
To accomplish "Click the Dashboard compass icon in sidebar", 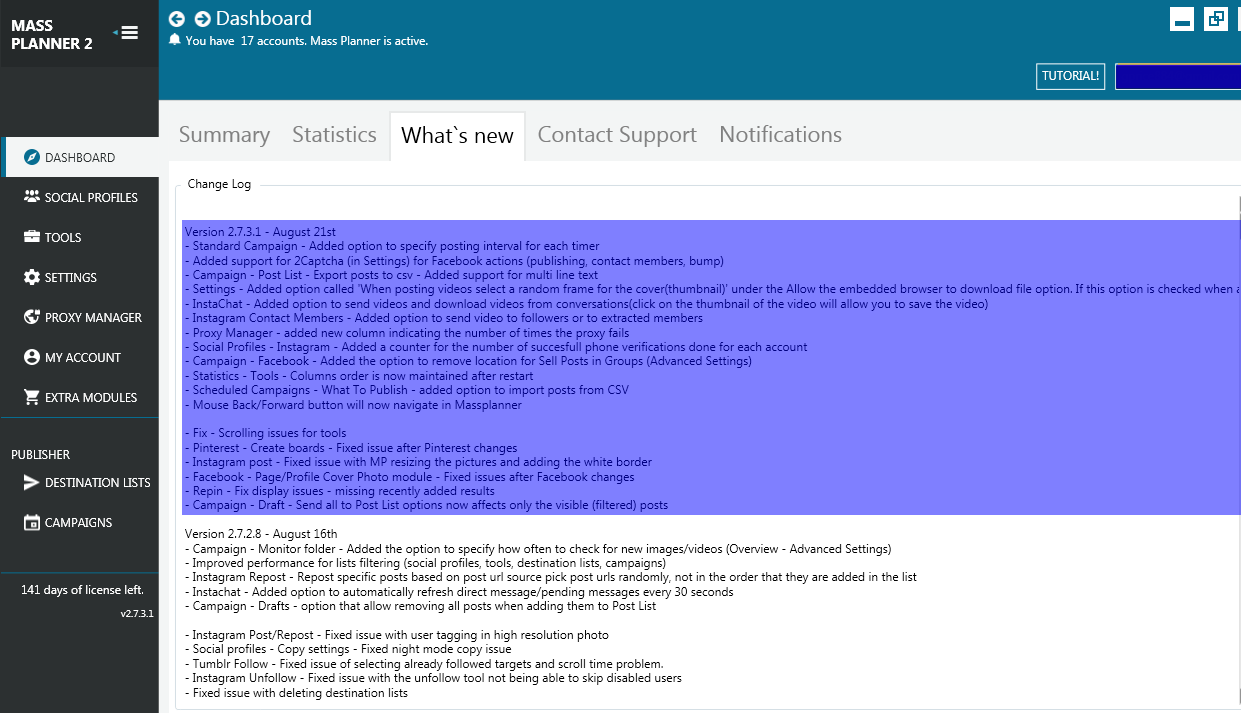I will pyautogui.click(x=31, y=157).
